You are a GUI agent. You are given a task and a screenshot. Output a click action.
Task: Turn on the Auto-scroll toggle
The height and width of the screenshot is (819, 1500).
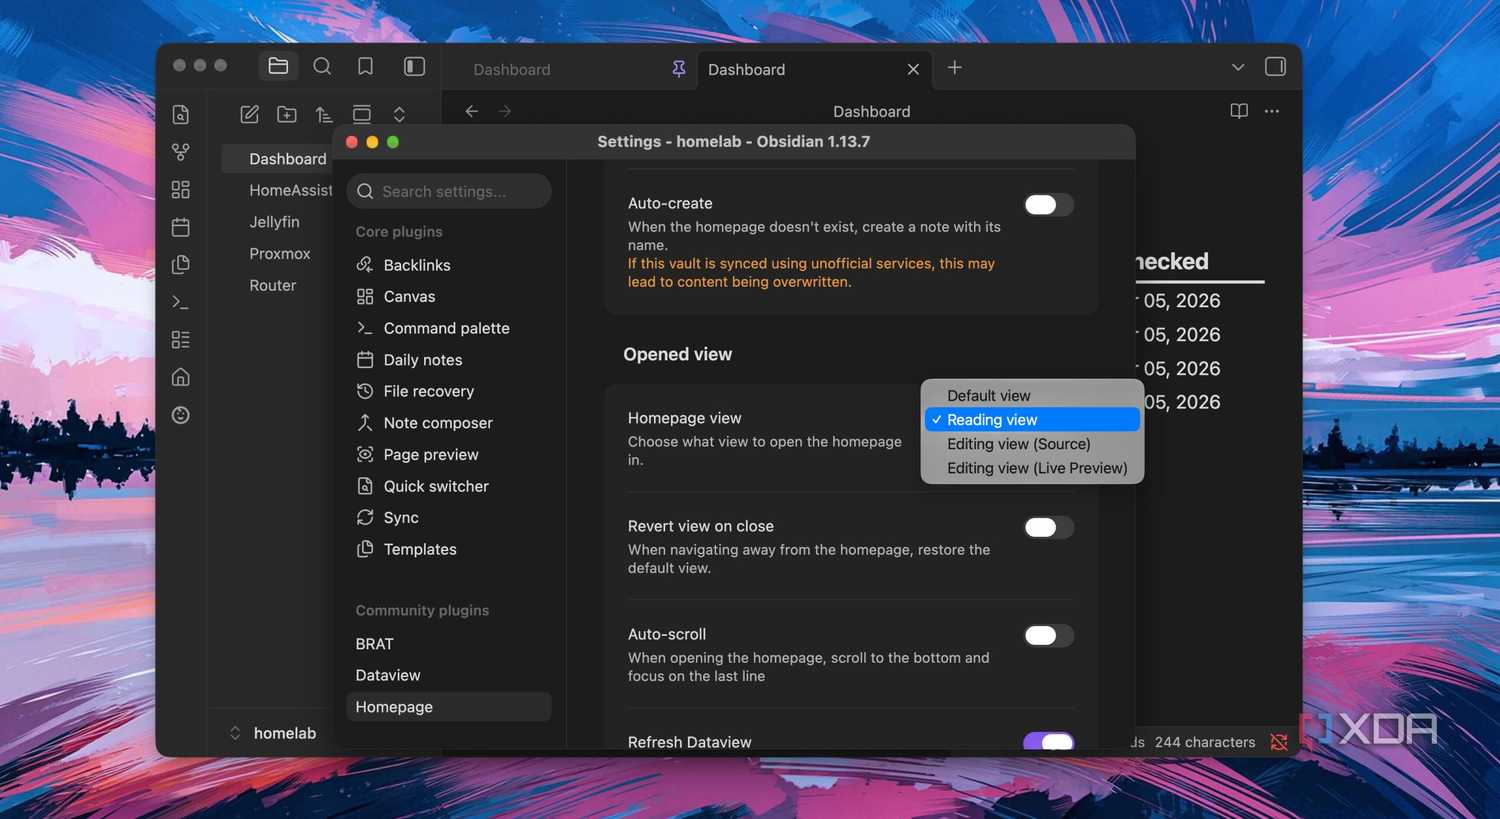1048,635
